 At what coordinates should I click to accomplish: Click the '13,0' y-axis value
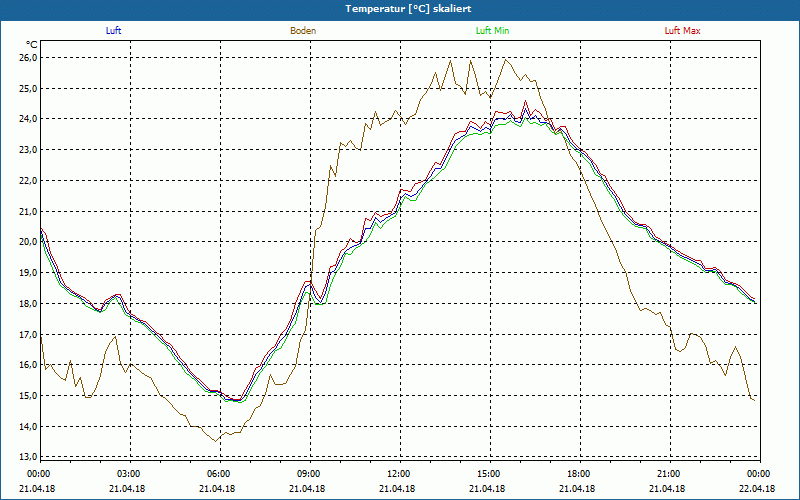[x=29, y=457]
